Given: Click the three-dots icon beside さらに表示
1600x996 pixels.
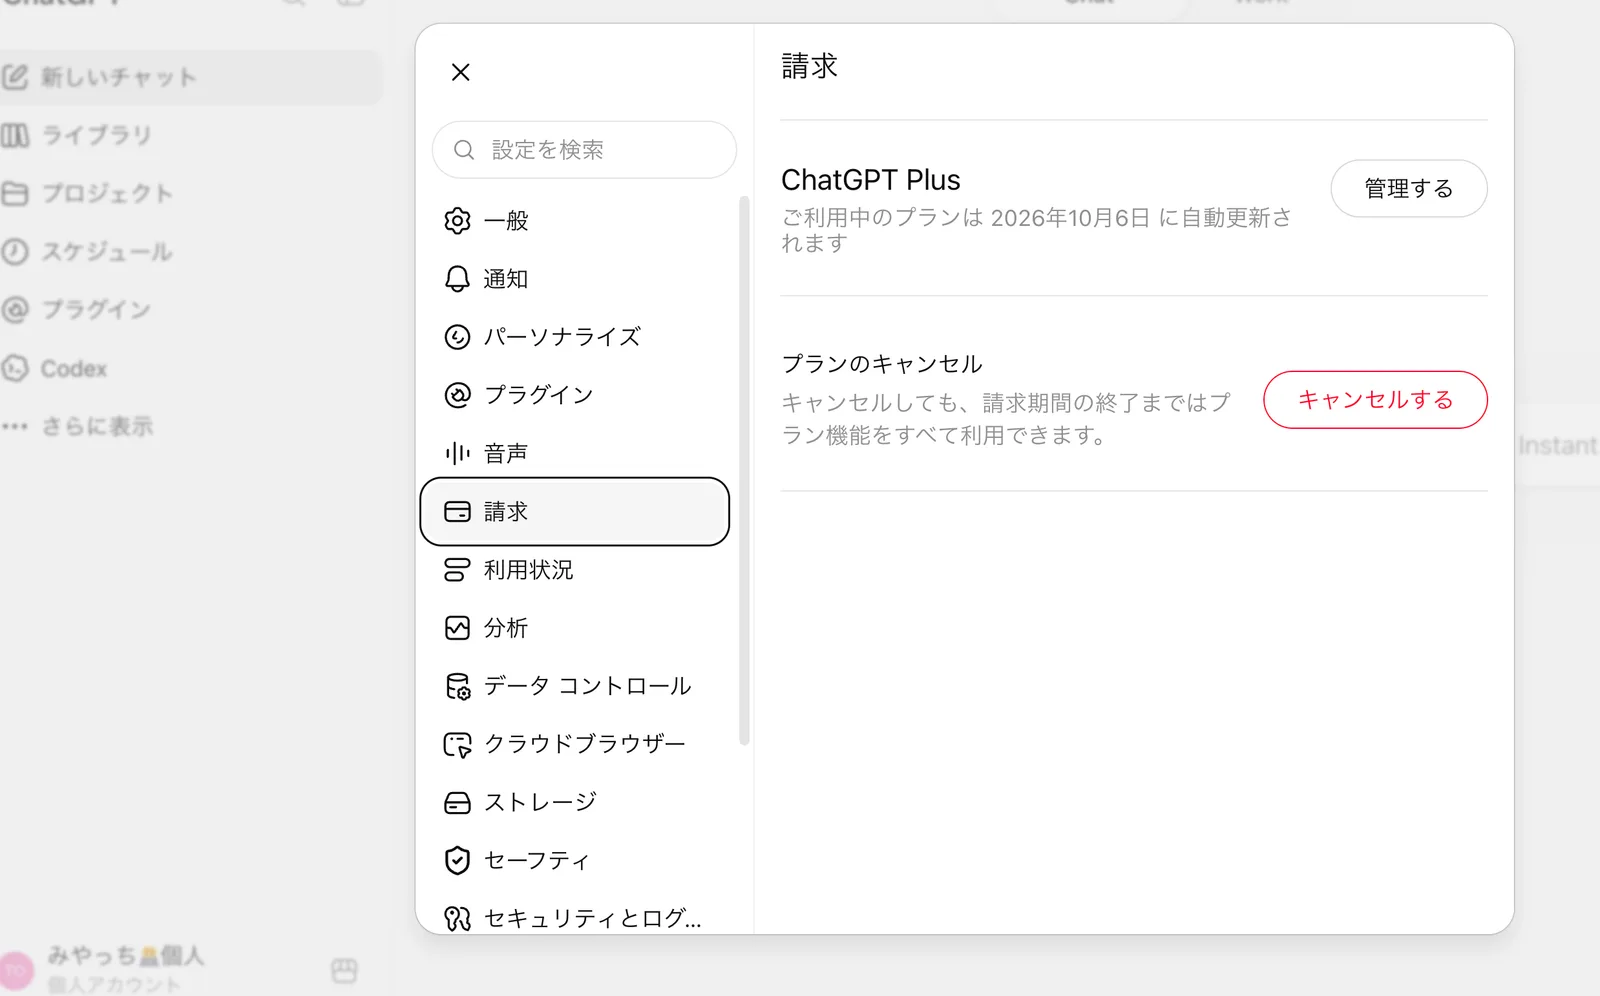Looking at the screenshot, I should point(15,426).
